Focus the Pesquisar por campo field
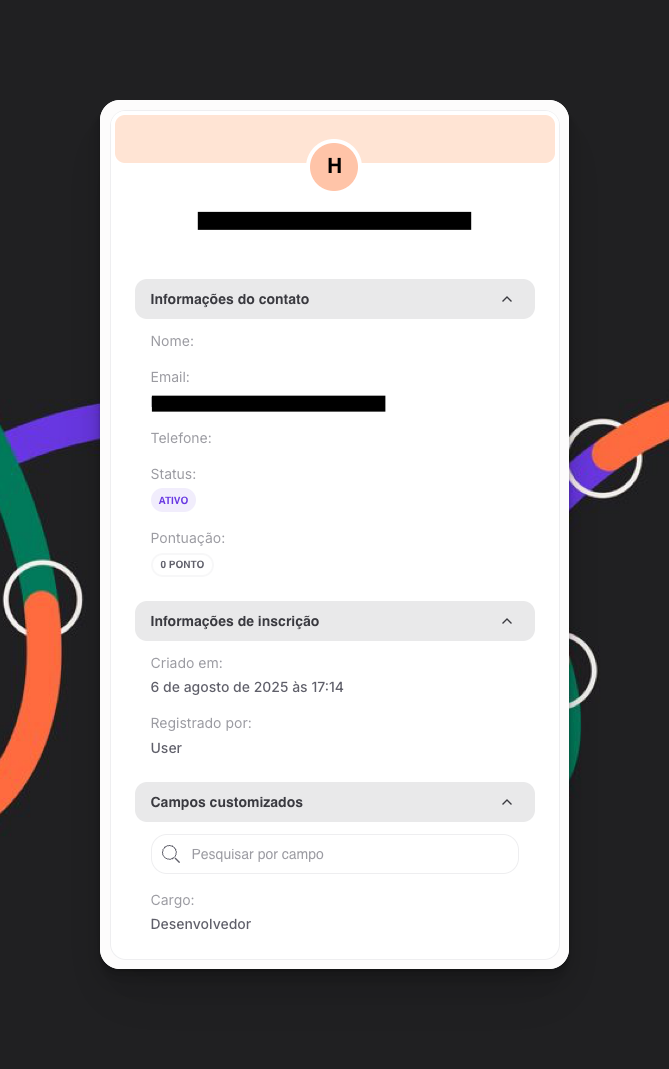The width and height of the screenshot is (669, 1069). (334, 854)
